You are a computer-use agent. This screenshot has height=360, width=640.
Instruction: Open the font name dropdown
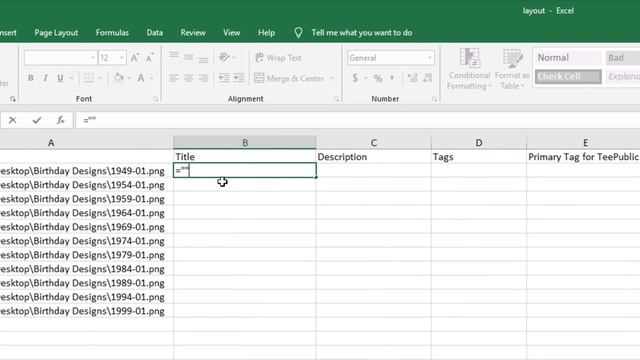[93, 58]
